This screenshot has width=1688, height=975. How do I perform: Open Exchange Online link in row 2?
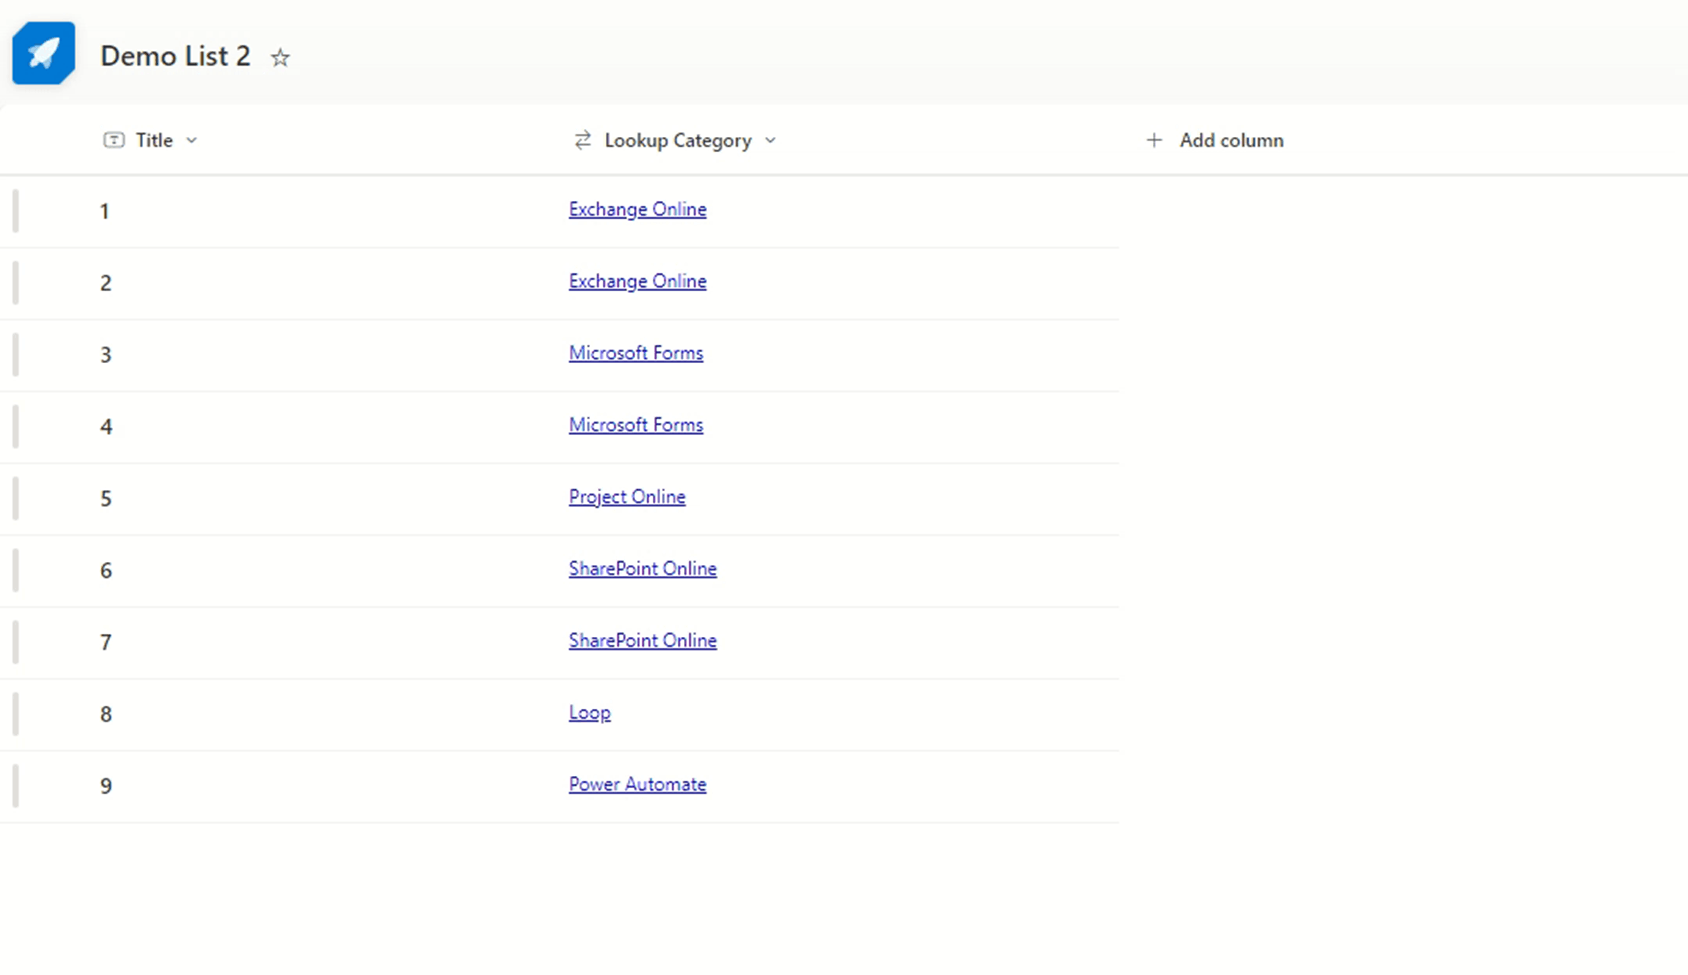(638, 281)
